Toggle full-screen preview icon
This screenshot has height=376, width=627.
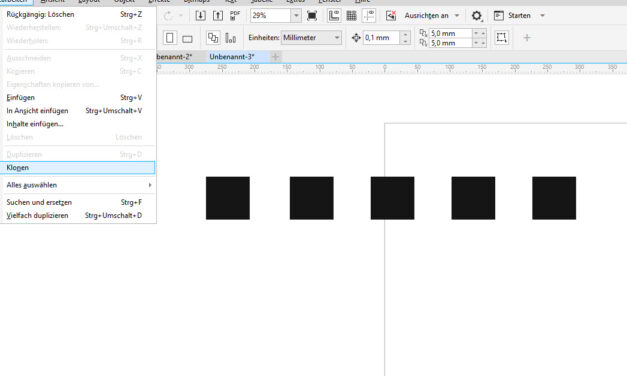pyautogui.click(x=312, y=16)
